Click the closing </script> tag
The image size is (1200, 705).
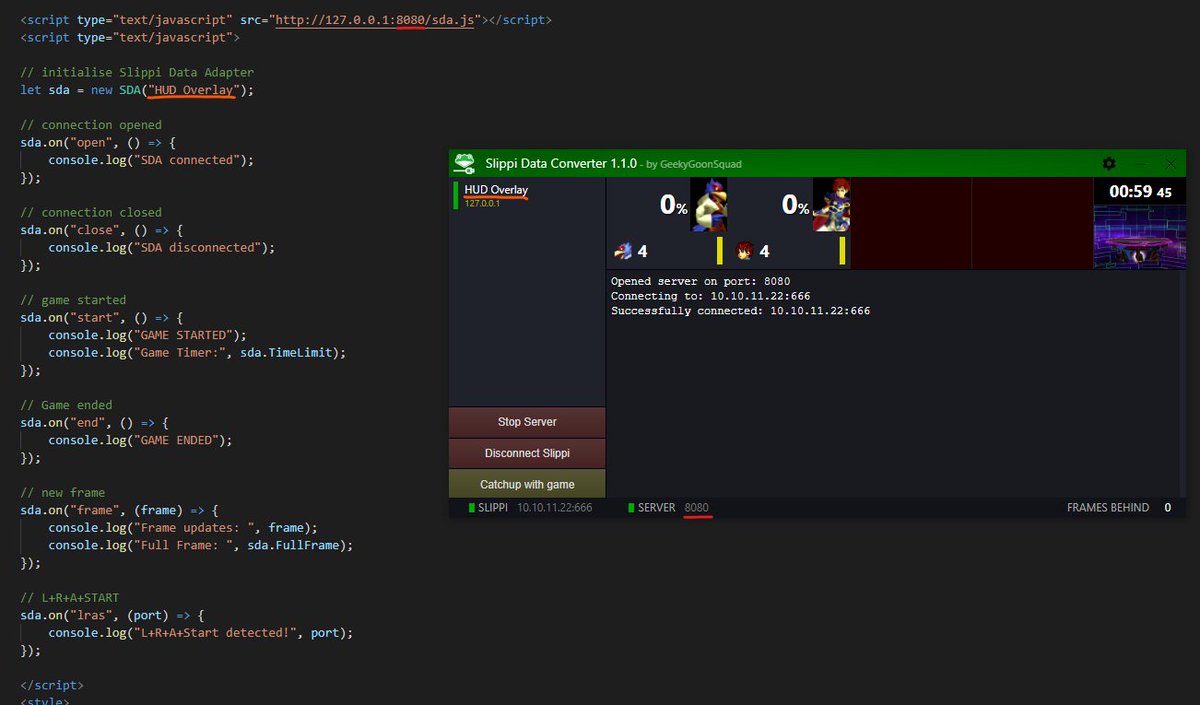click(x=52, y=686)
